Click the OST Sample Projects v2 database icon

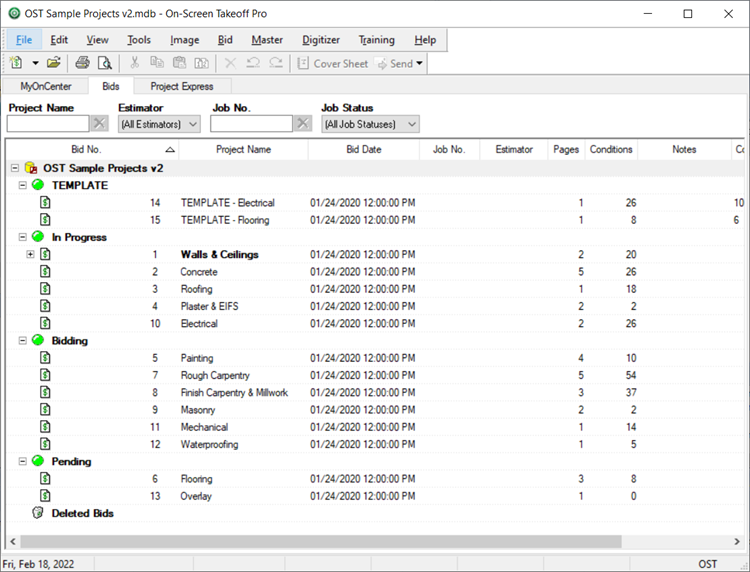point(31,168)
